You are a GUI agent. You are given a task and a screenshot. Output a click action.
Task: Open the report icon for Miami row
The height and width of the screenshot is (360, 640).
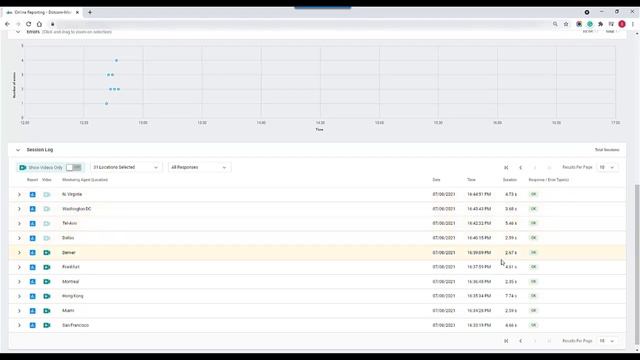click(x=33, y=311)
